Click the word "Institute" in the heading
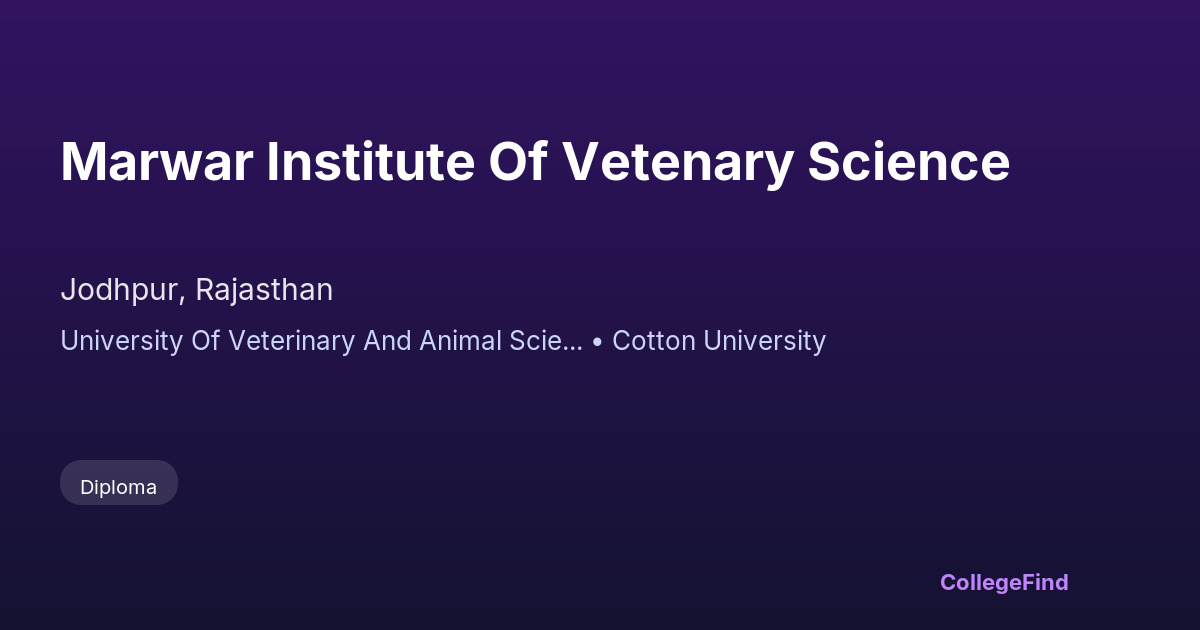The image size is (1200, 630). 370,162
